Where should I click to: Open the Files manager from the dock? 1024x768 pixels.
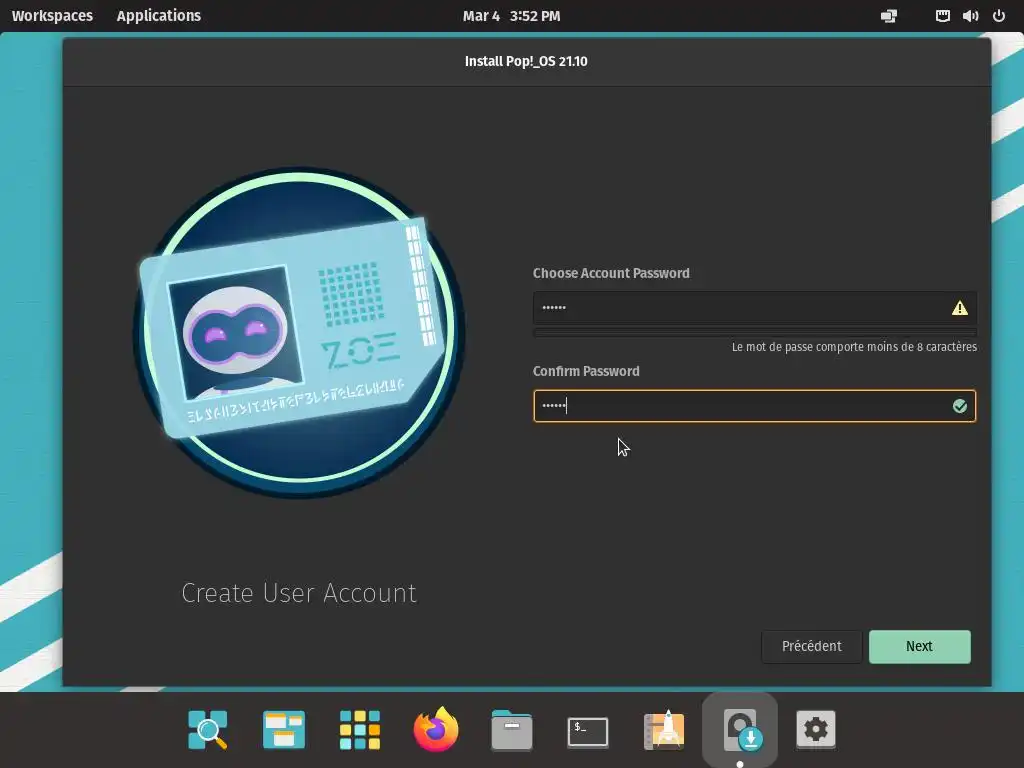click(x=511, y=729)
